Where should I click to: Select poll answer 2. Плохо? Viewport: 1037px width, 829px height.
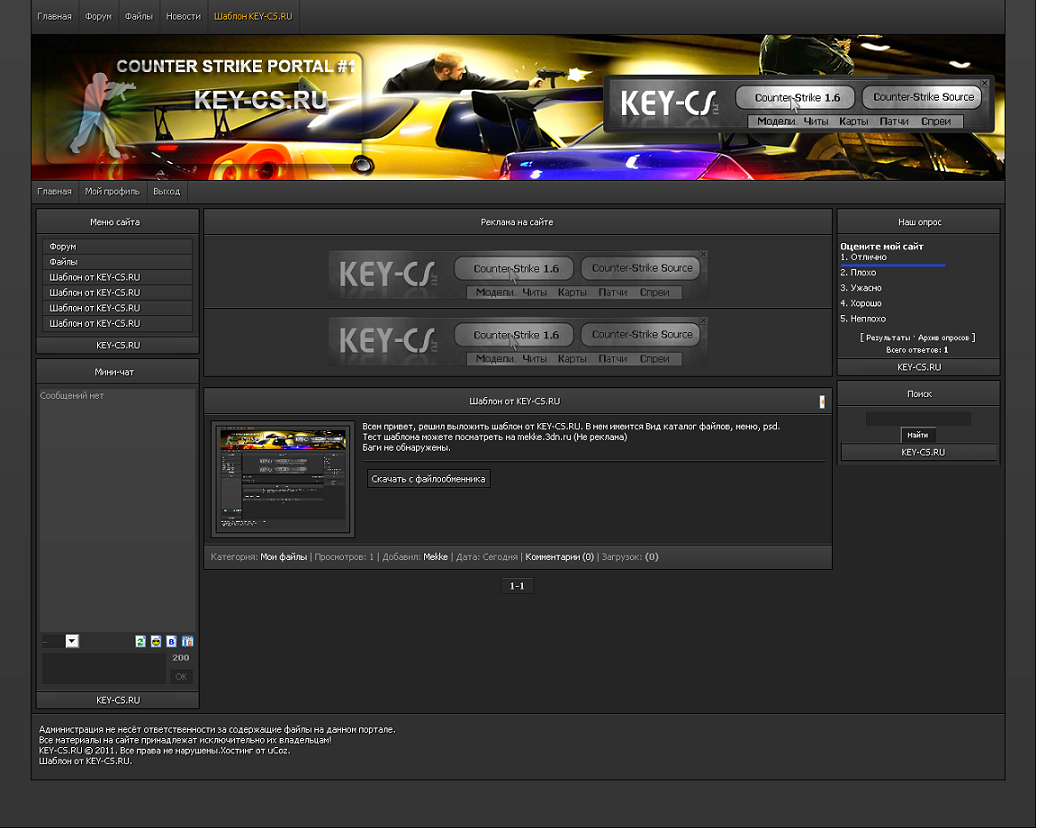coord(858,273)
